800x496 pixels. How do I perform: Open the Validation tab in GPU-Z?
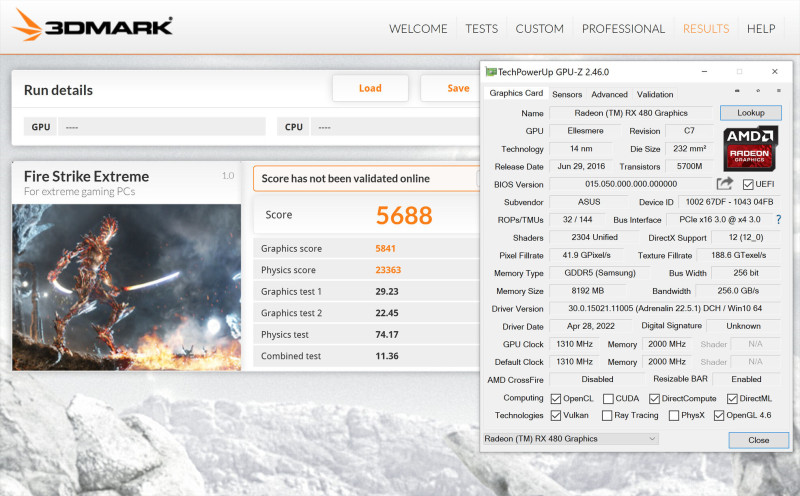click(655, 94)
